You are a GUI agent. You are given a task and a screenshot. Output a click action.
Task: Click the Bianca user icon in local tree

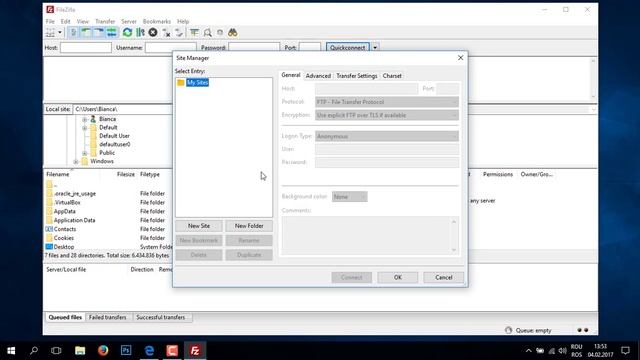93,119
